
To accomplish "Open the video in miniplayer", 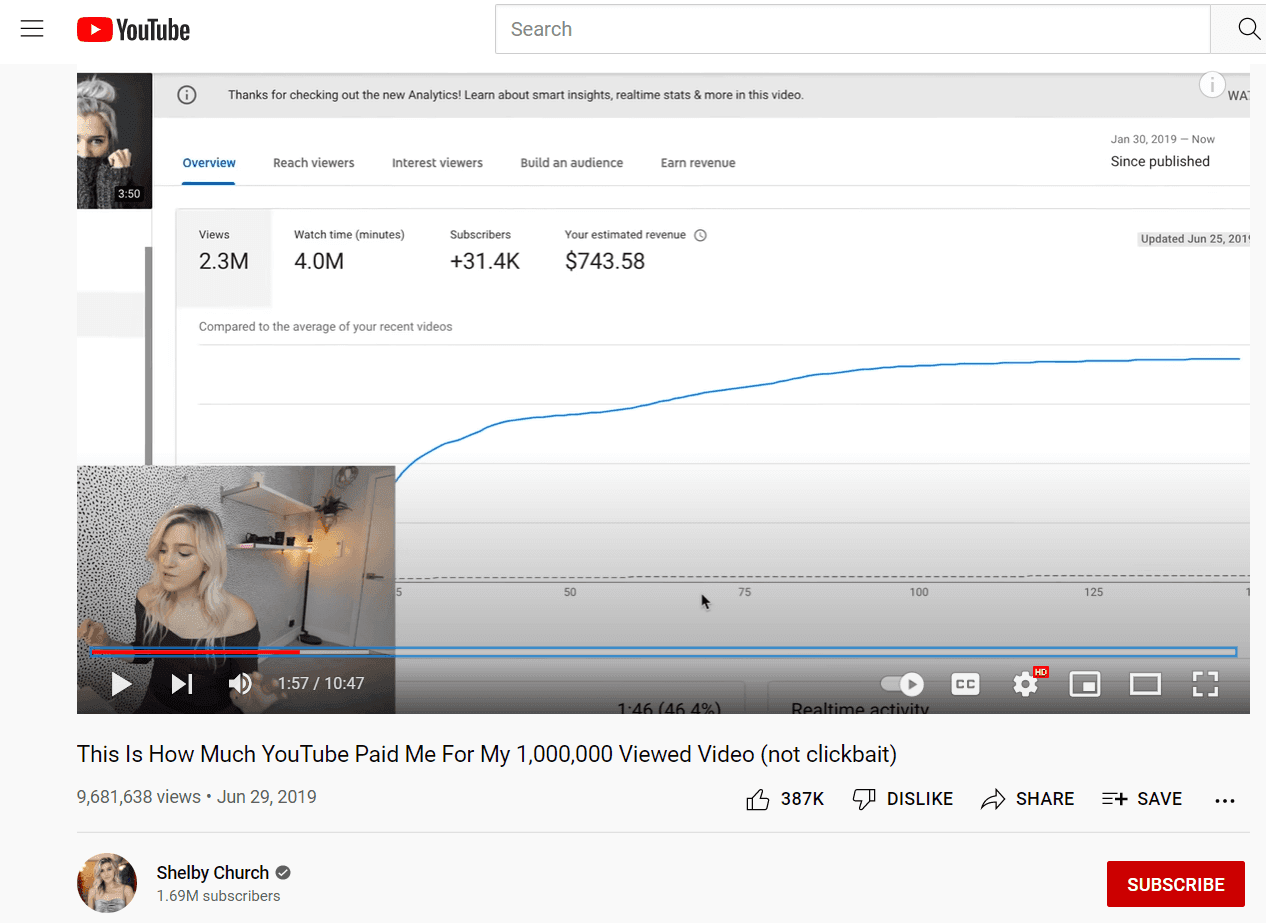I will pos(1085,684).
